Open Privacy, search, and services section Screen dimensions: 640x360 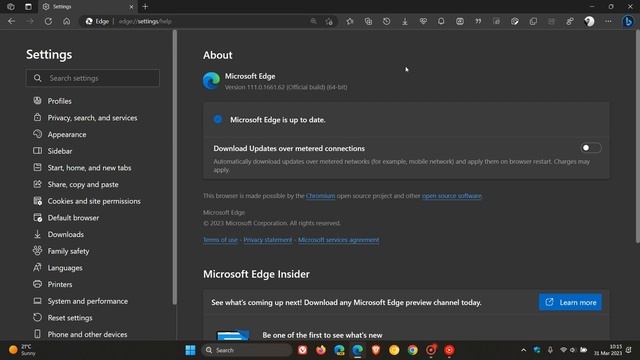[x=85, y=118]
